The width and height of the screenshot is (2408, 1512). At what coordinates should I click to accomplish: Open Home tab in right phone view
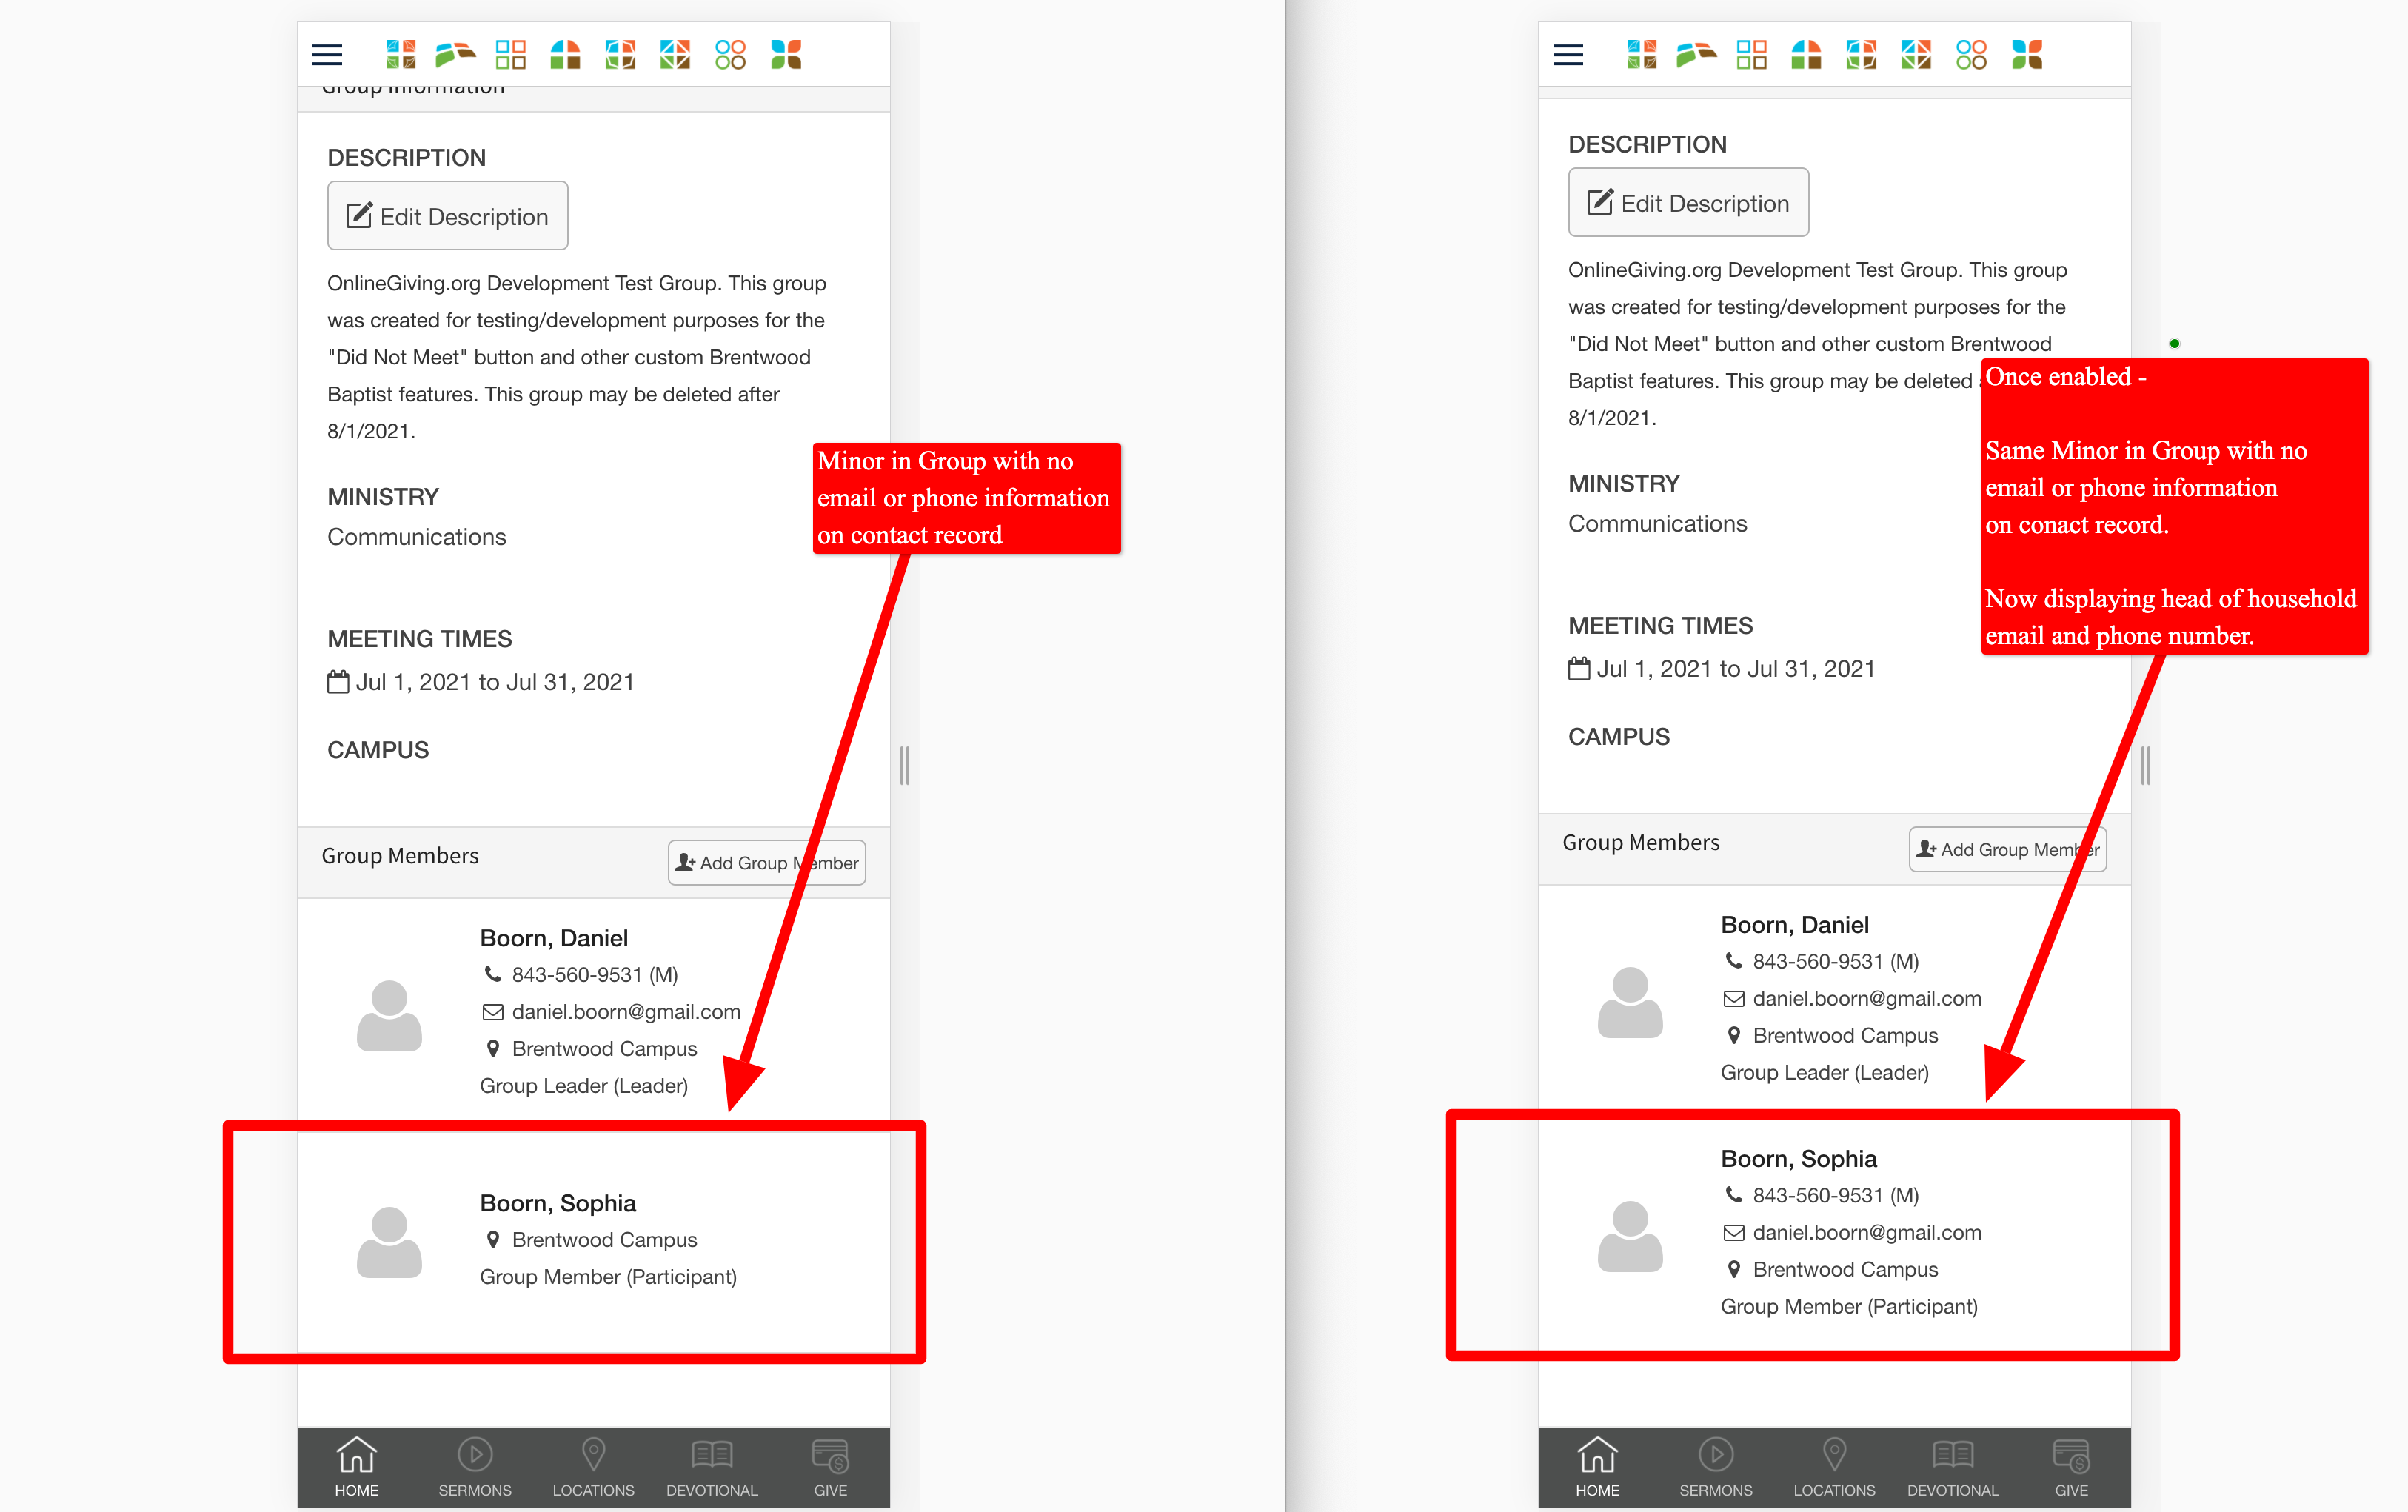pyautogui.click(x=1597, y=1467)
